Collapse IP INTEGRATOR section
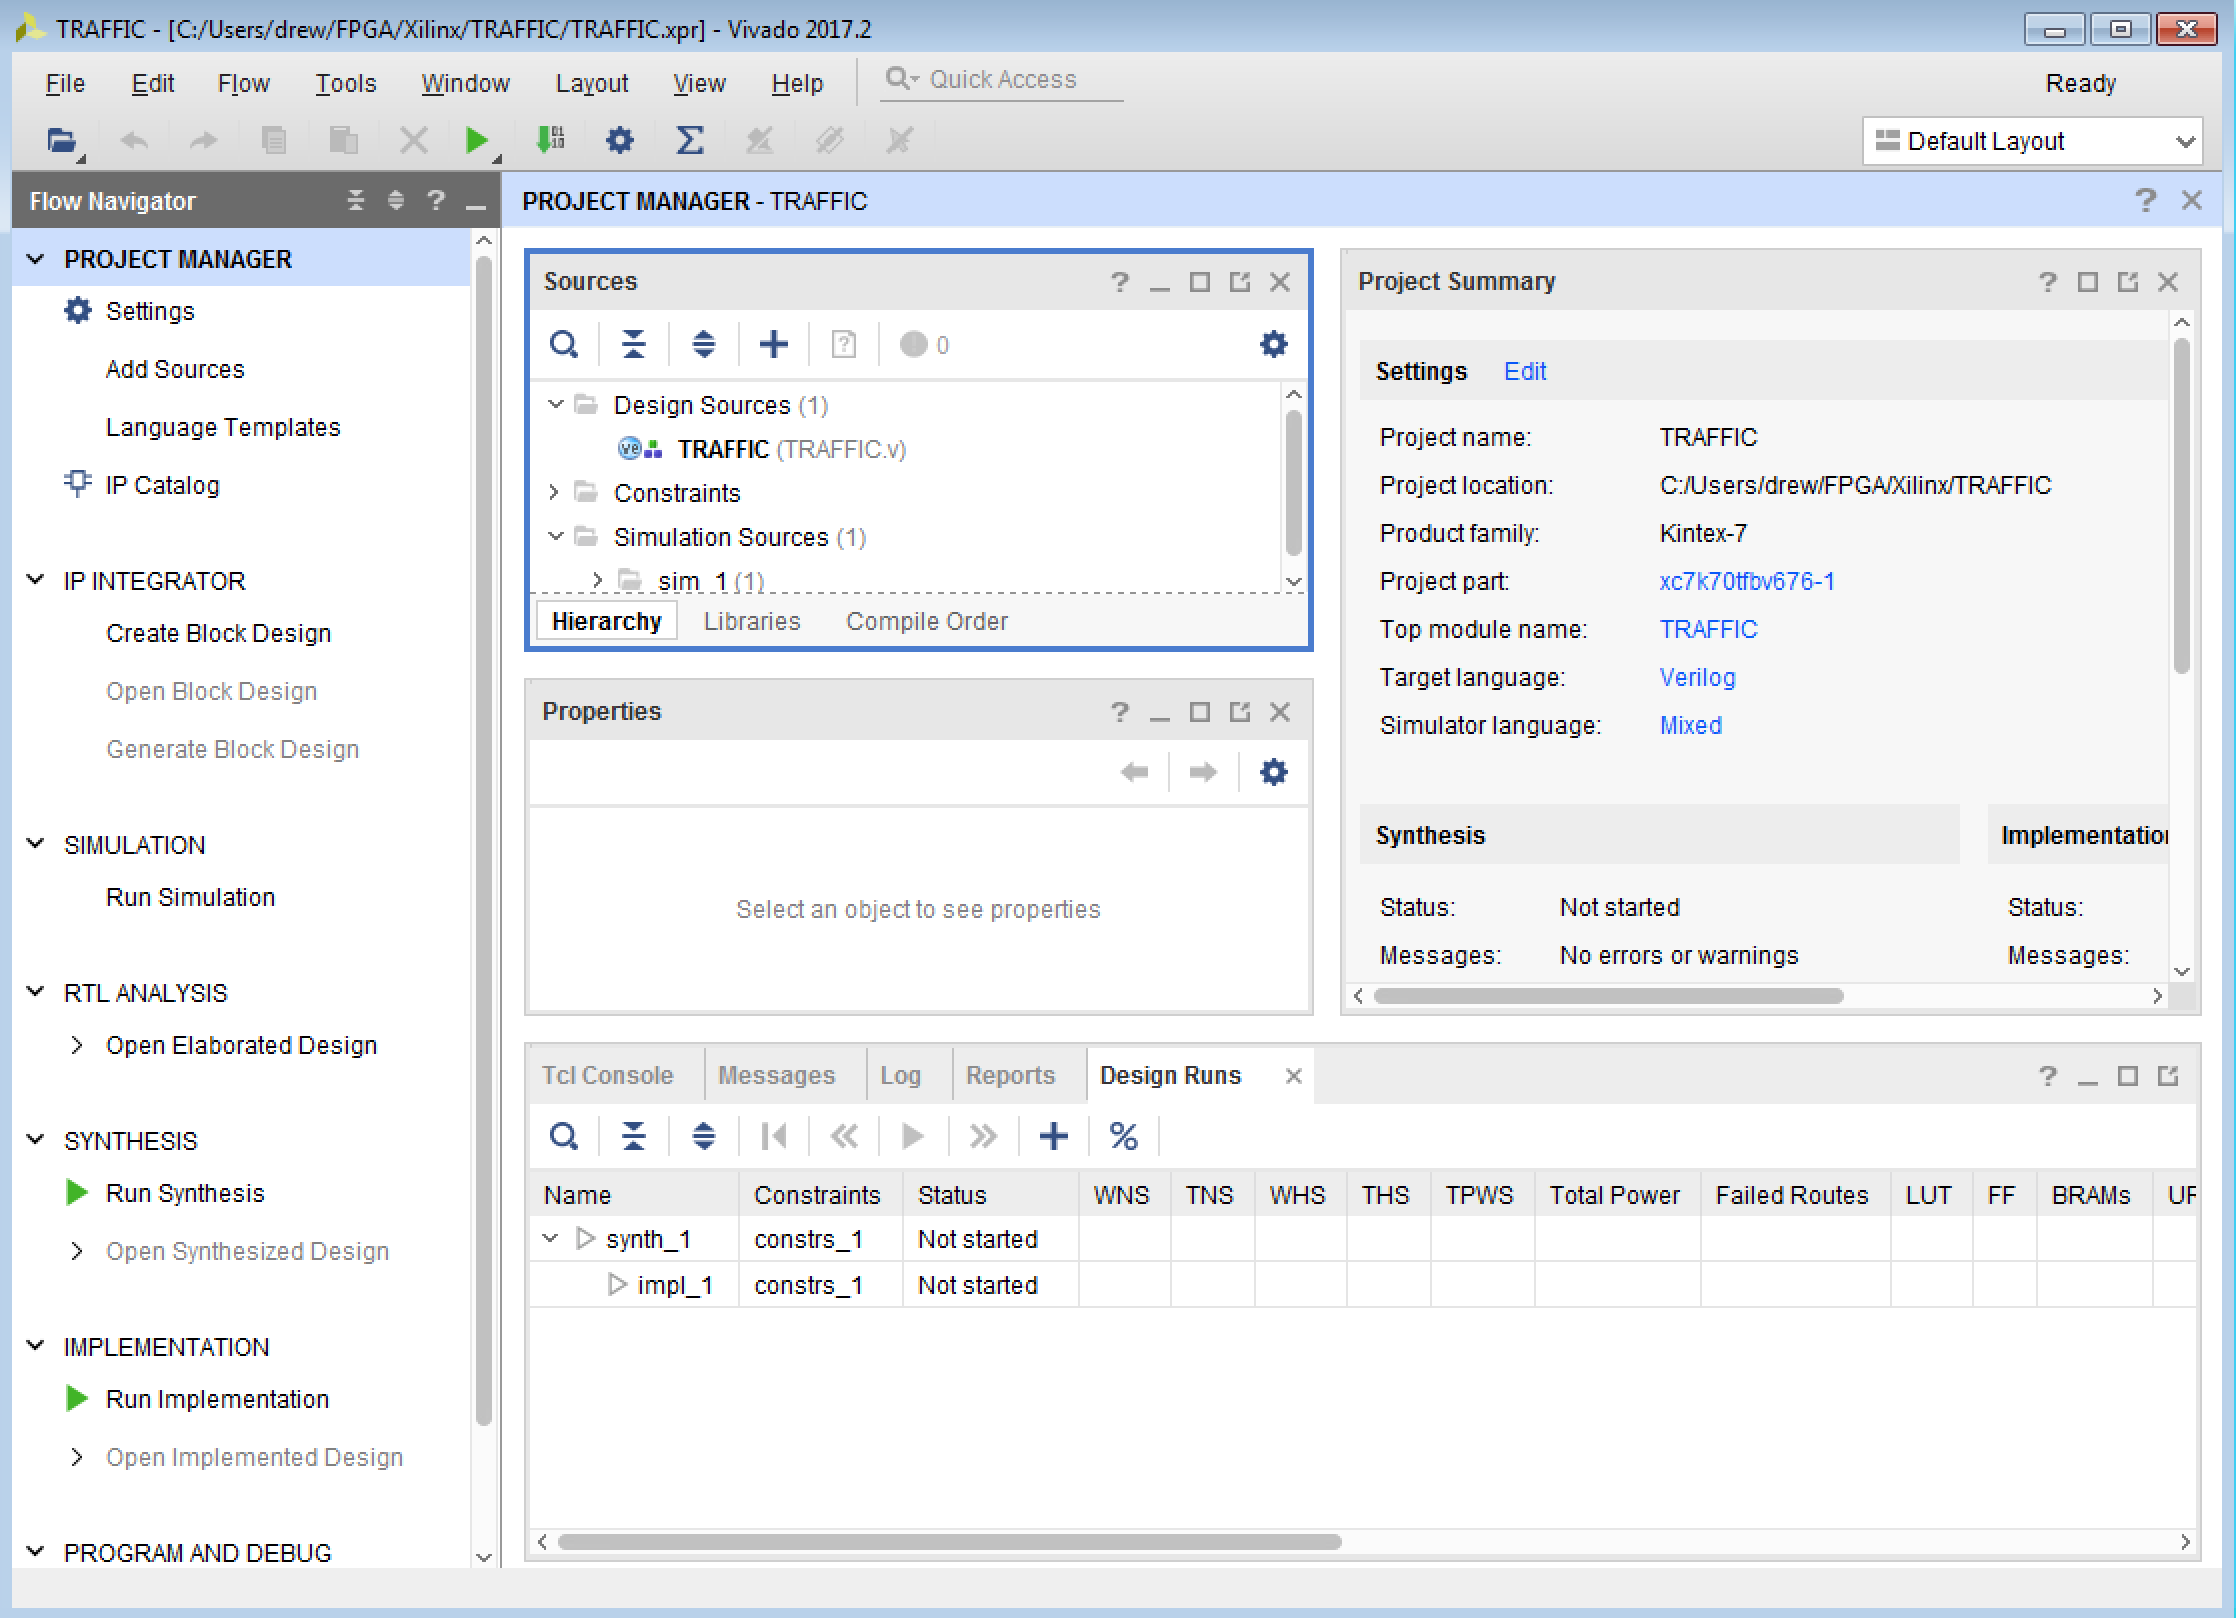 click(x=36, y=580)
